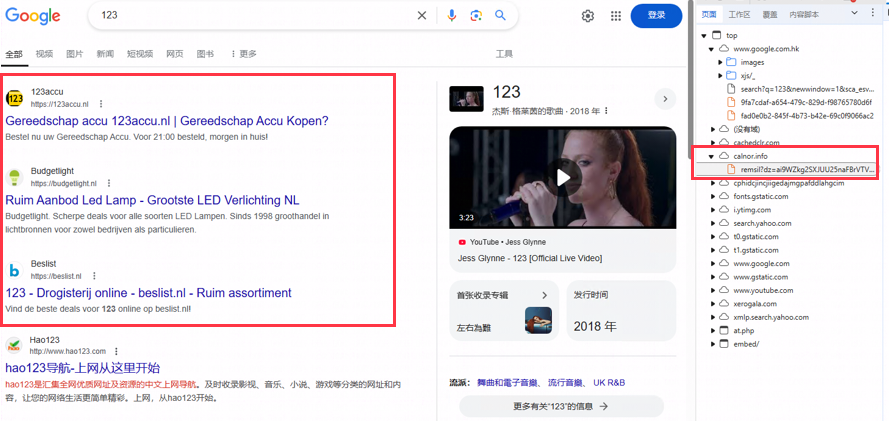Open the 工具 search tools
Image resolution: width=889 pixels, height=421 pixels.
[x=504, y=54]
